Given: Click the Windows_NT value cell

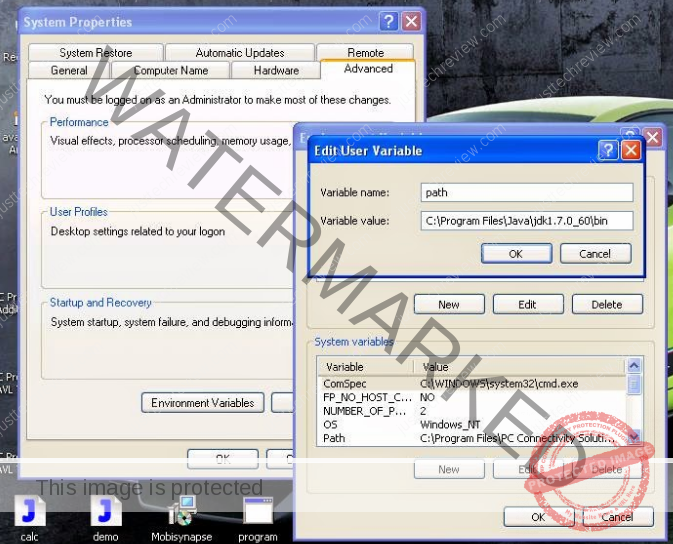Looking at the screenshot, I should click(450, 425).
